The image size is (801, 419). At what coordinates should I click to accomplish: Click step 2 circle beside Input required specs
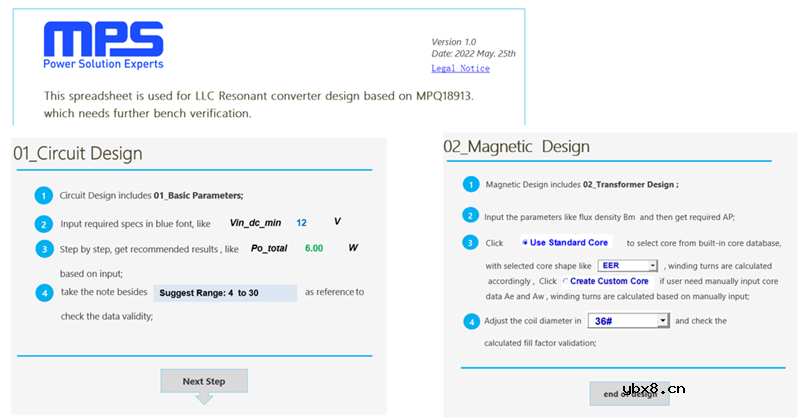click(x=43, y=224)
